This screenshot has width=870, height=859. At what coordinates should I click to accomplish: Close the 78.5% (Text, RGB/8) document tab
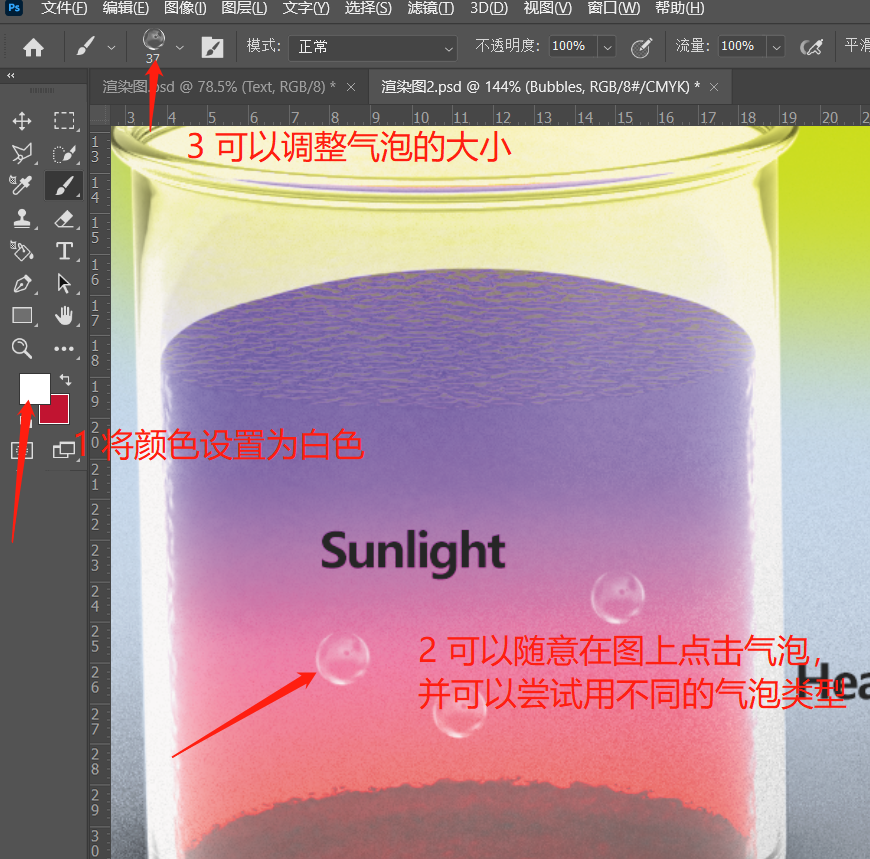[x=351, y=87]
